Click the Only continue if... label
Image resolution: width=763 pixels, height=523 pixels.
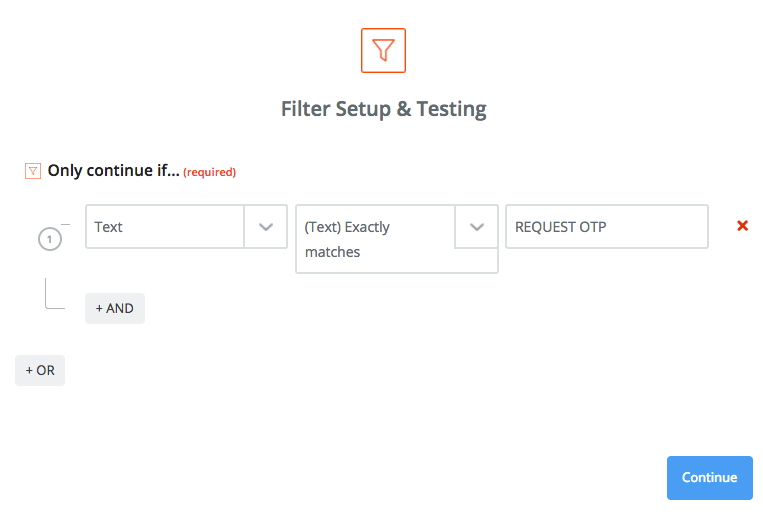[113, 171]
